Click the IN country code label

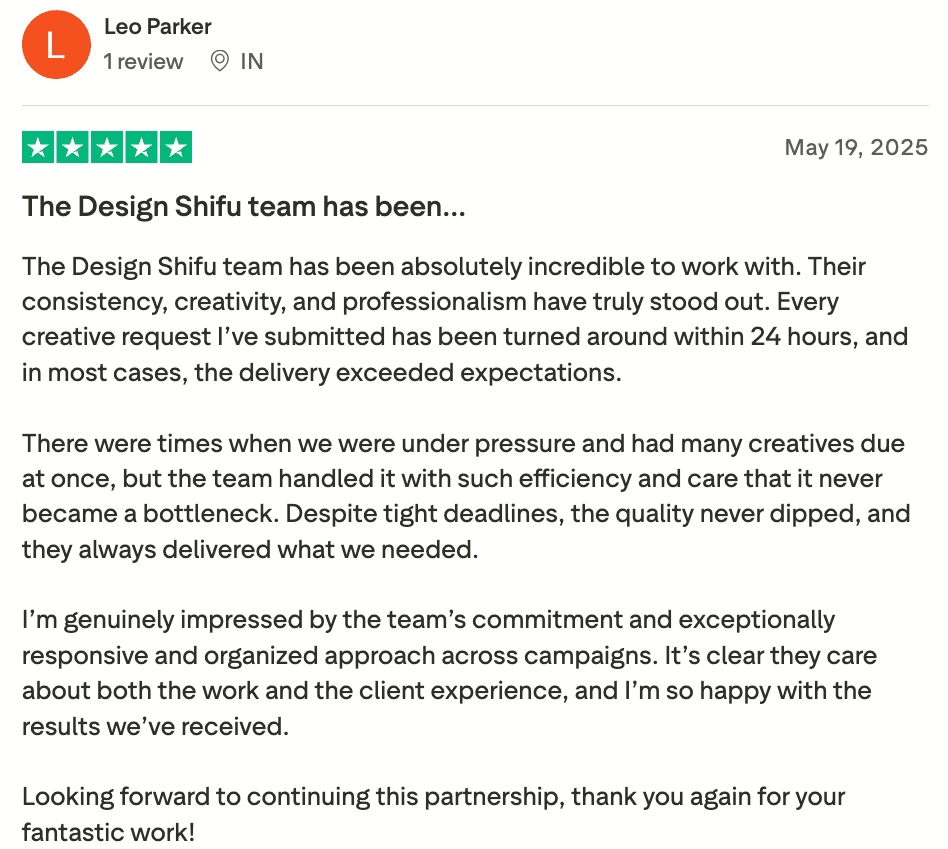252,61
